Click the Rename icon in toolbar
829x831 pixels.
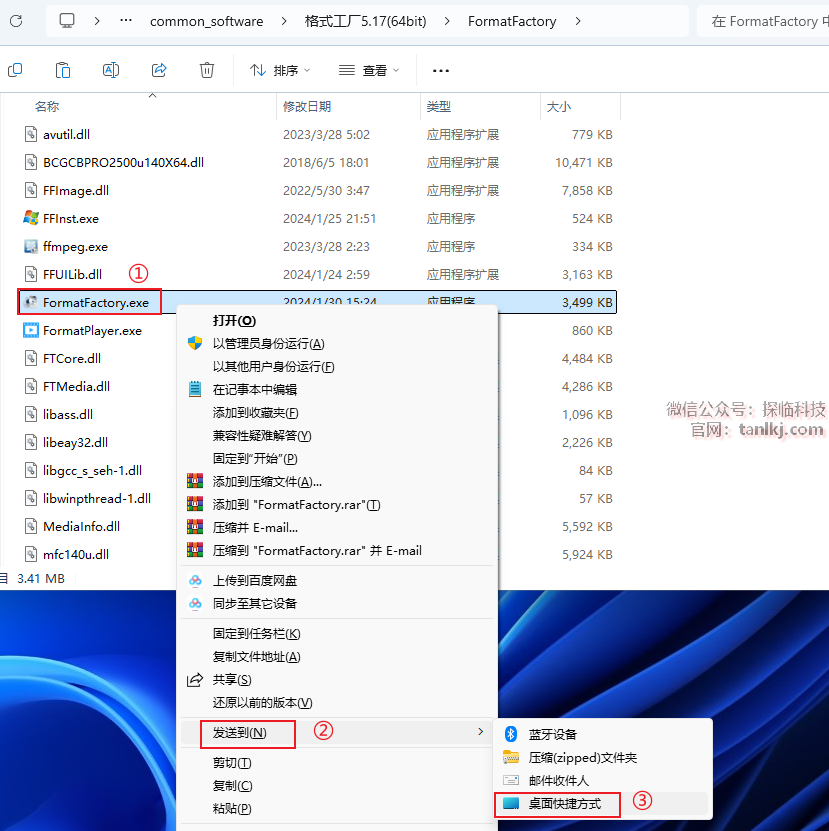coord(111,70)
